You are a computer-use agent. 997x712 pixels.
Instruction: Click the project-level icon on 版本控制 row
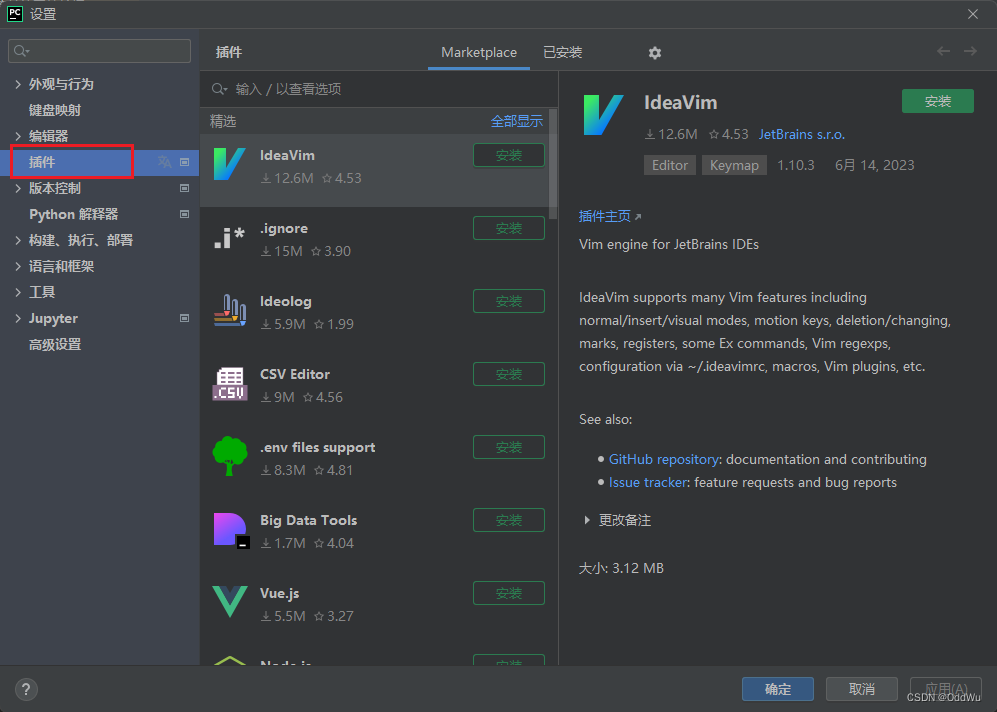point(184,188)
